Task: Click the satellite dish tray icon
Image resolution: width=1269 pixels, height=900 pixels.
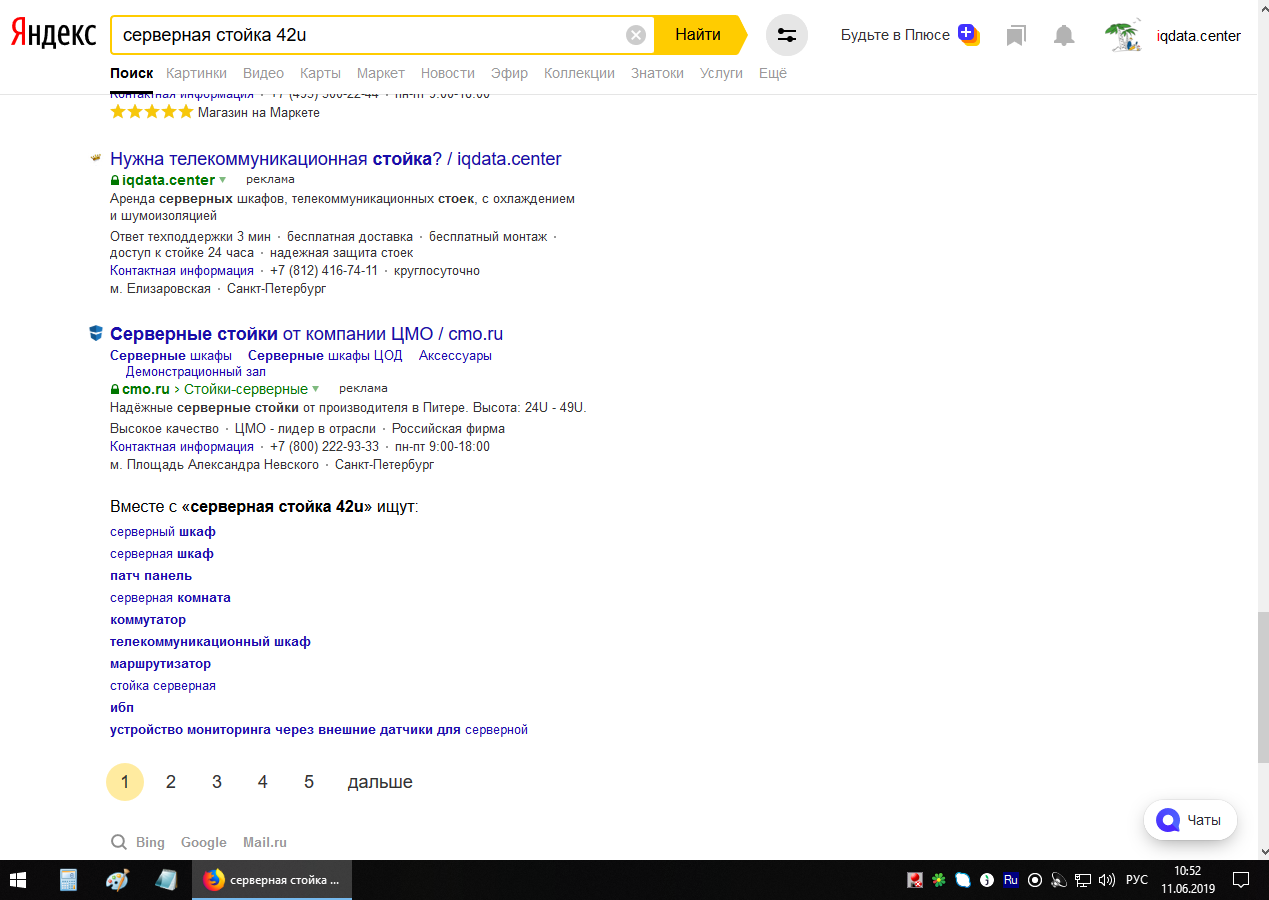Action: pos(1059,880)
